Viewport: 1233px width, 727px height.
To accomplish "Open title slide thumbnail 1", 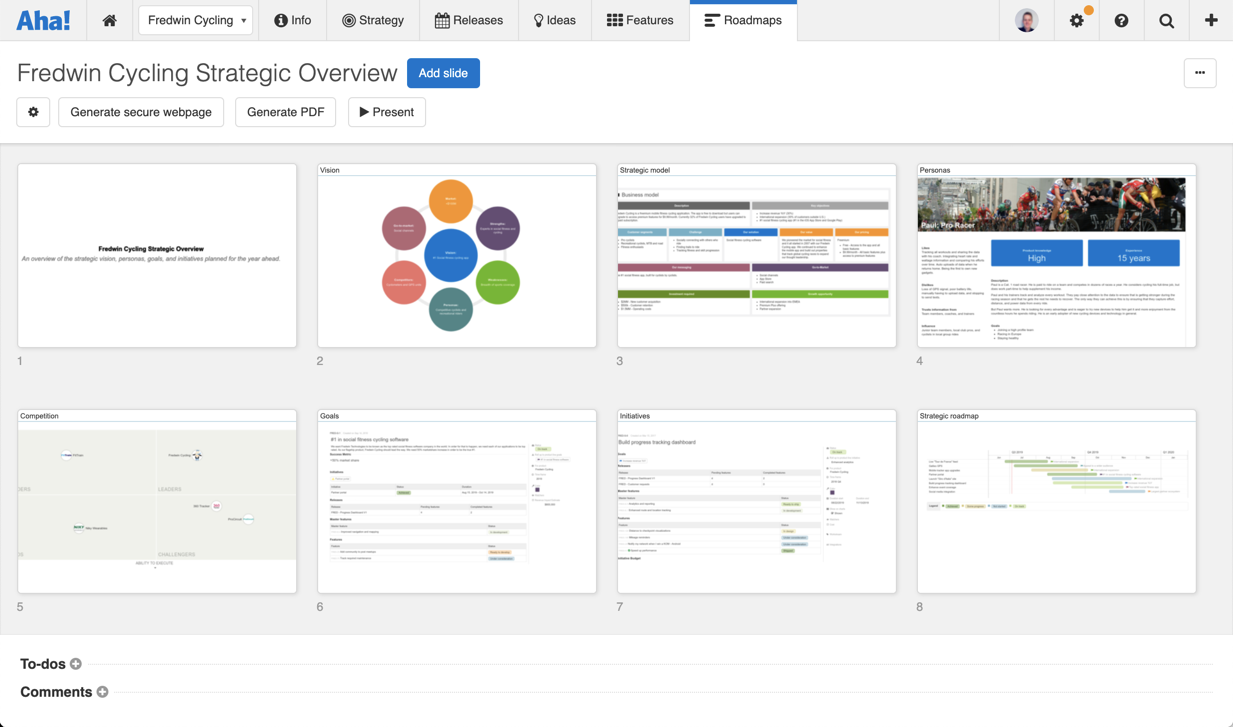I will [x=157, y=256].
